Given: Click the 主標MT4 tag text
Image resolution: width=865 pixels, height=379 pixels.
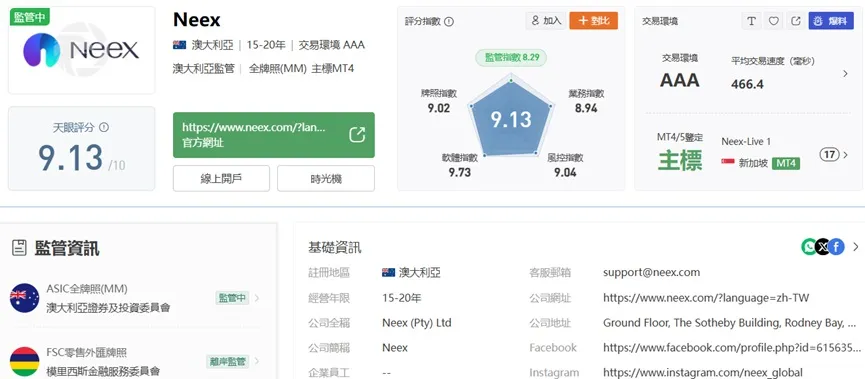Looking at the screenshot, I should pos(333,69).
